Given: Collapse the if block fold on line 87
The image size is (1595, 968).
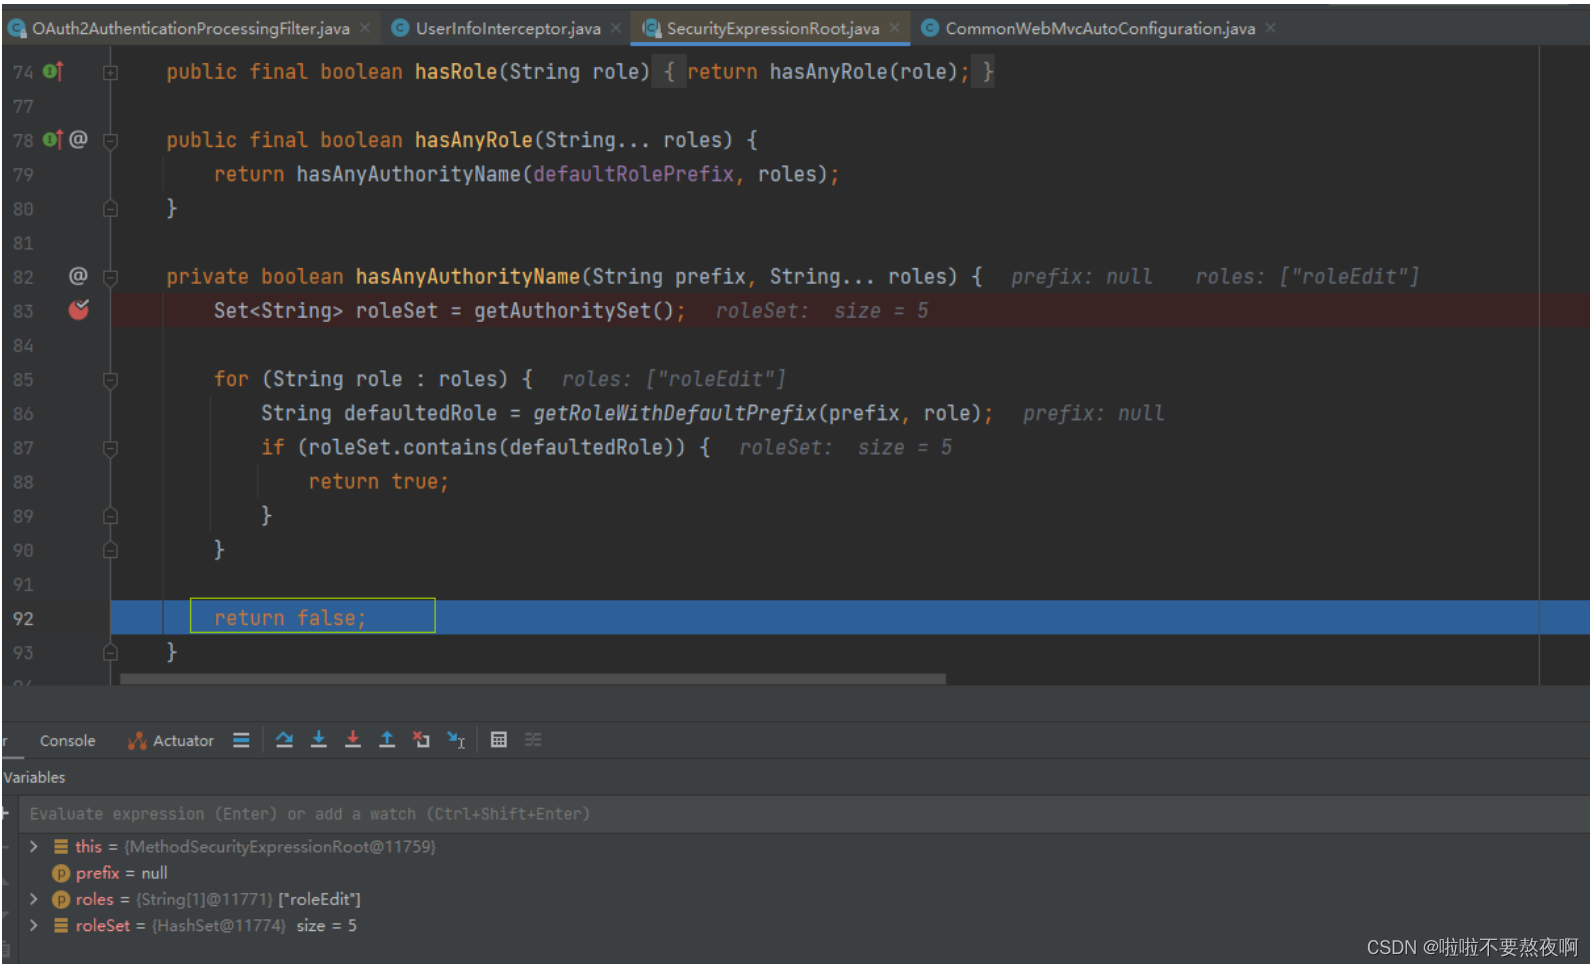Looking at the screenshot, I should [x=111, y=448].
